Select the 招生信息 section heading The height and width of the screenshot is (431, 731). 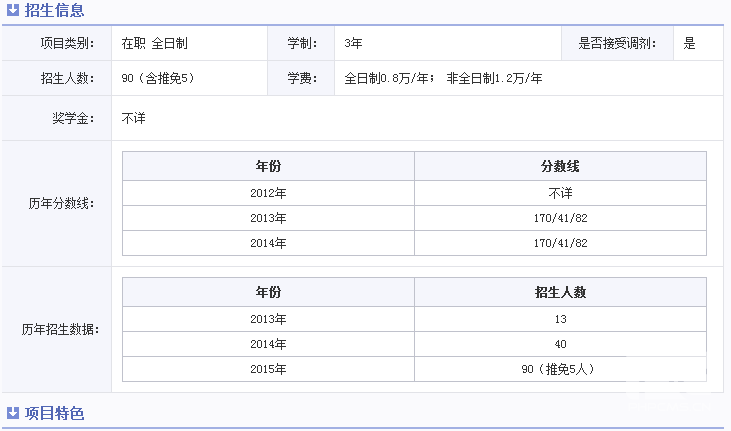[55, 10]
